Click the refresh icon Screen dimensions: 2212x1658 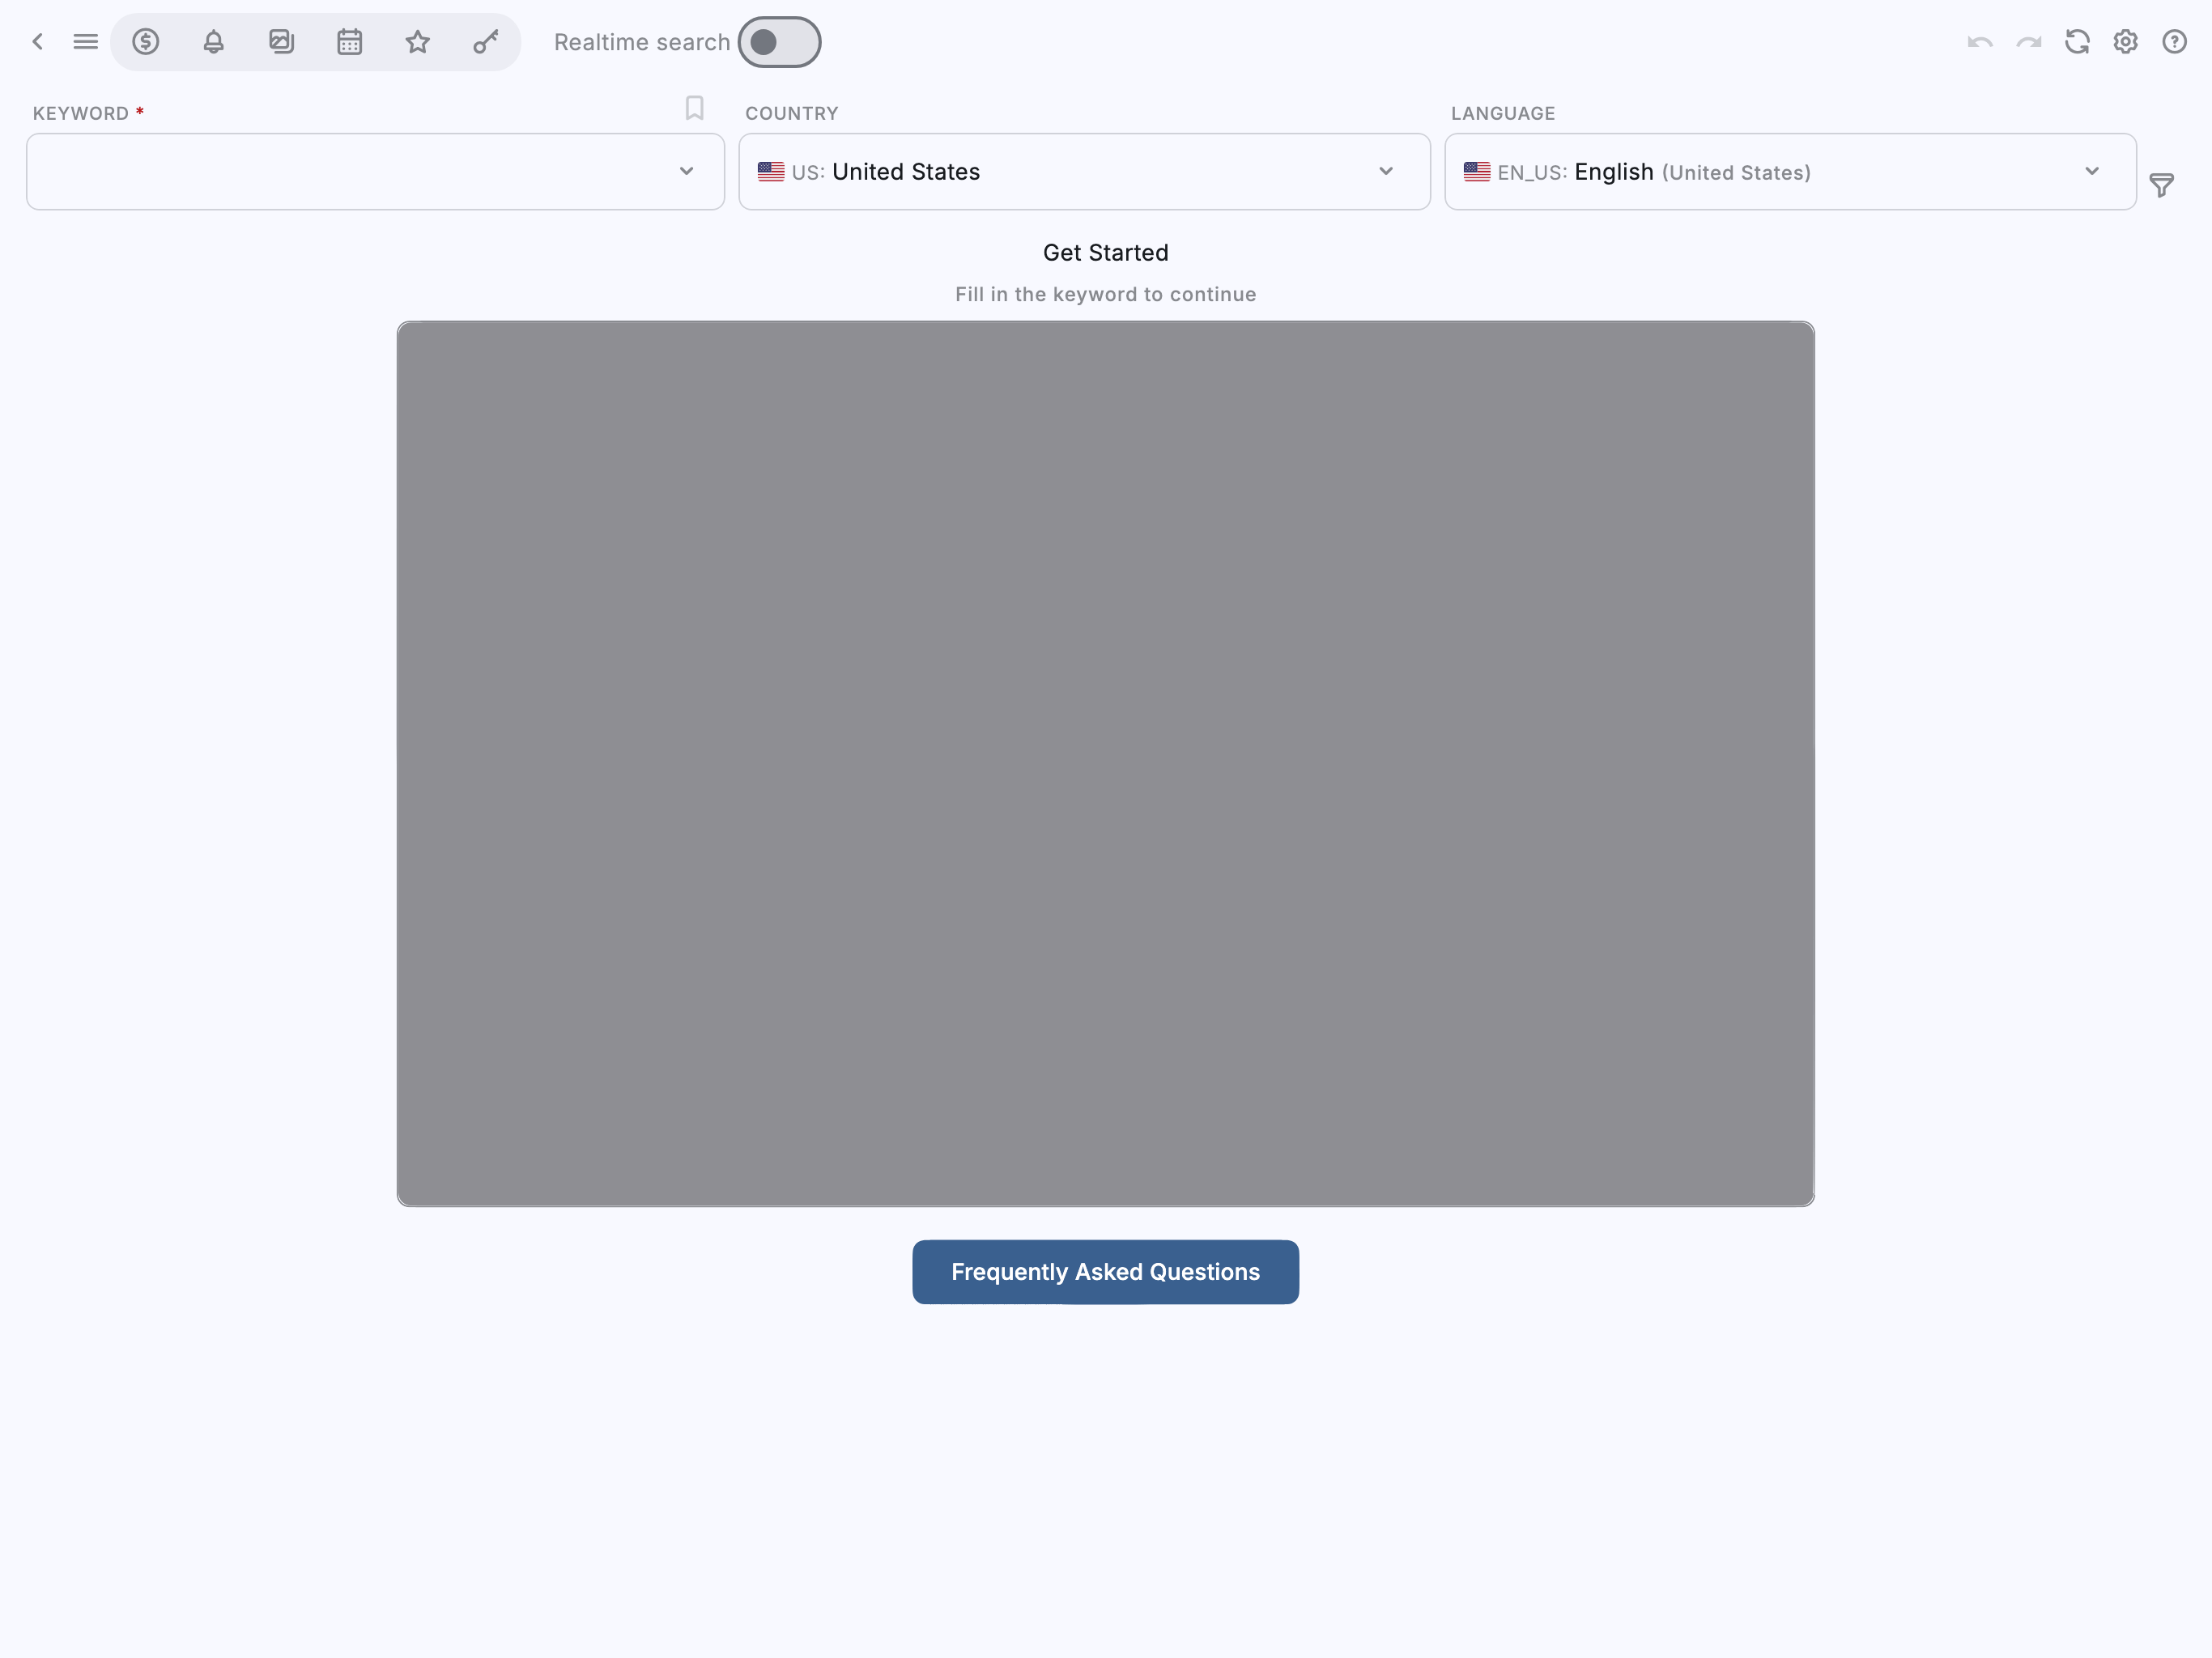point(2078,42)
